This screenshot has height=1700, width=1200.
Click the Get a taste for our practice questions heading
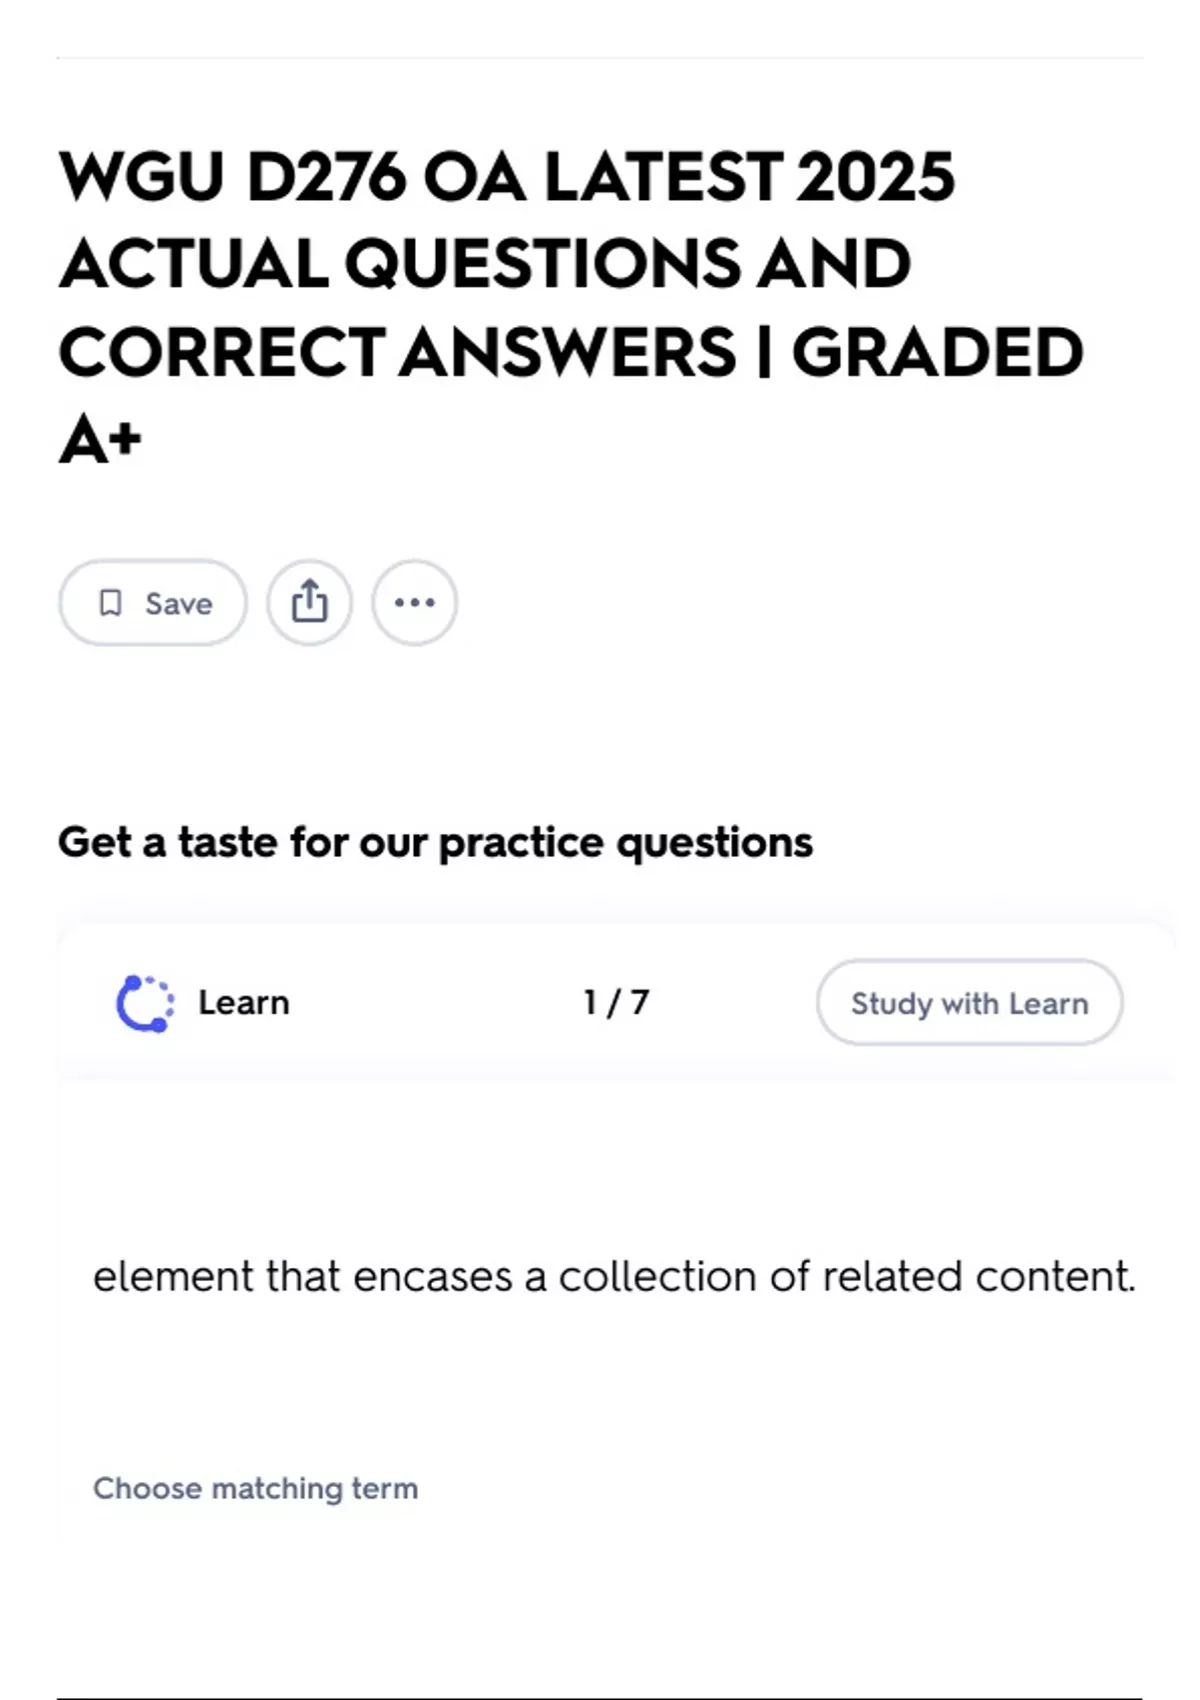click(x=435, y=842)
